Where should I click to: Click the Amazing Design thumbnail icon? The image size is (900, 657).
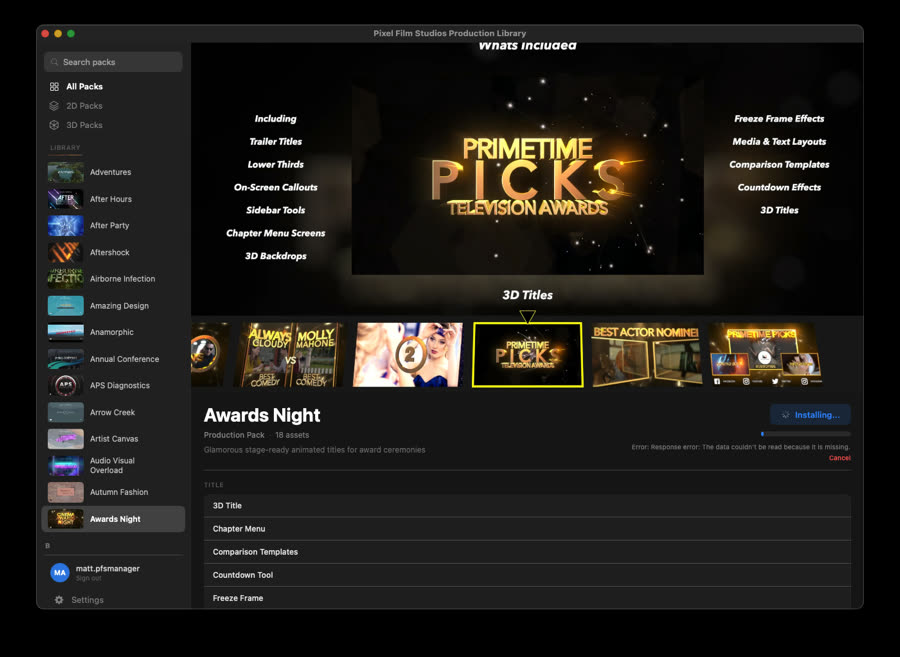(x=65, y=306)
